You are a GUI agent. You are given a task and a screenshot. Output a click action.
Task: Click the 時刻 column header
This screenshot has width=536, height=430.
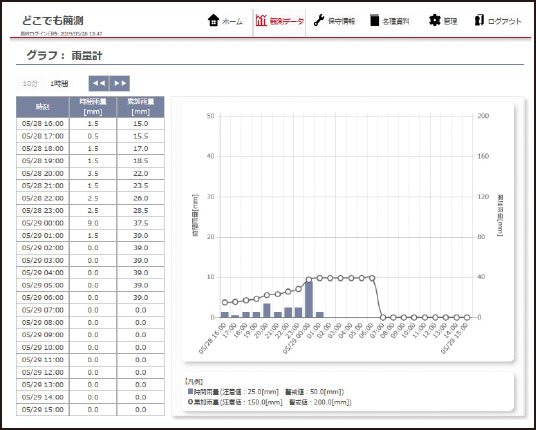43,107
